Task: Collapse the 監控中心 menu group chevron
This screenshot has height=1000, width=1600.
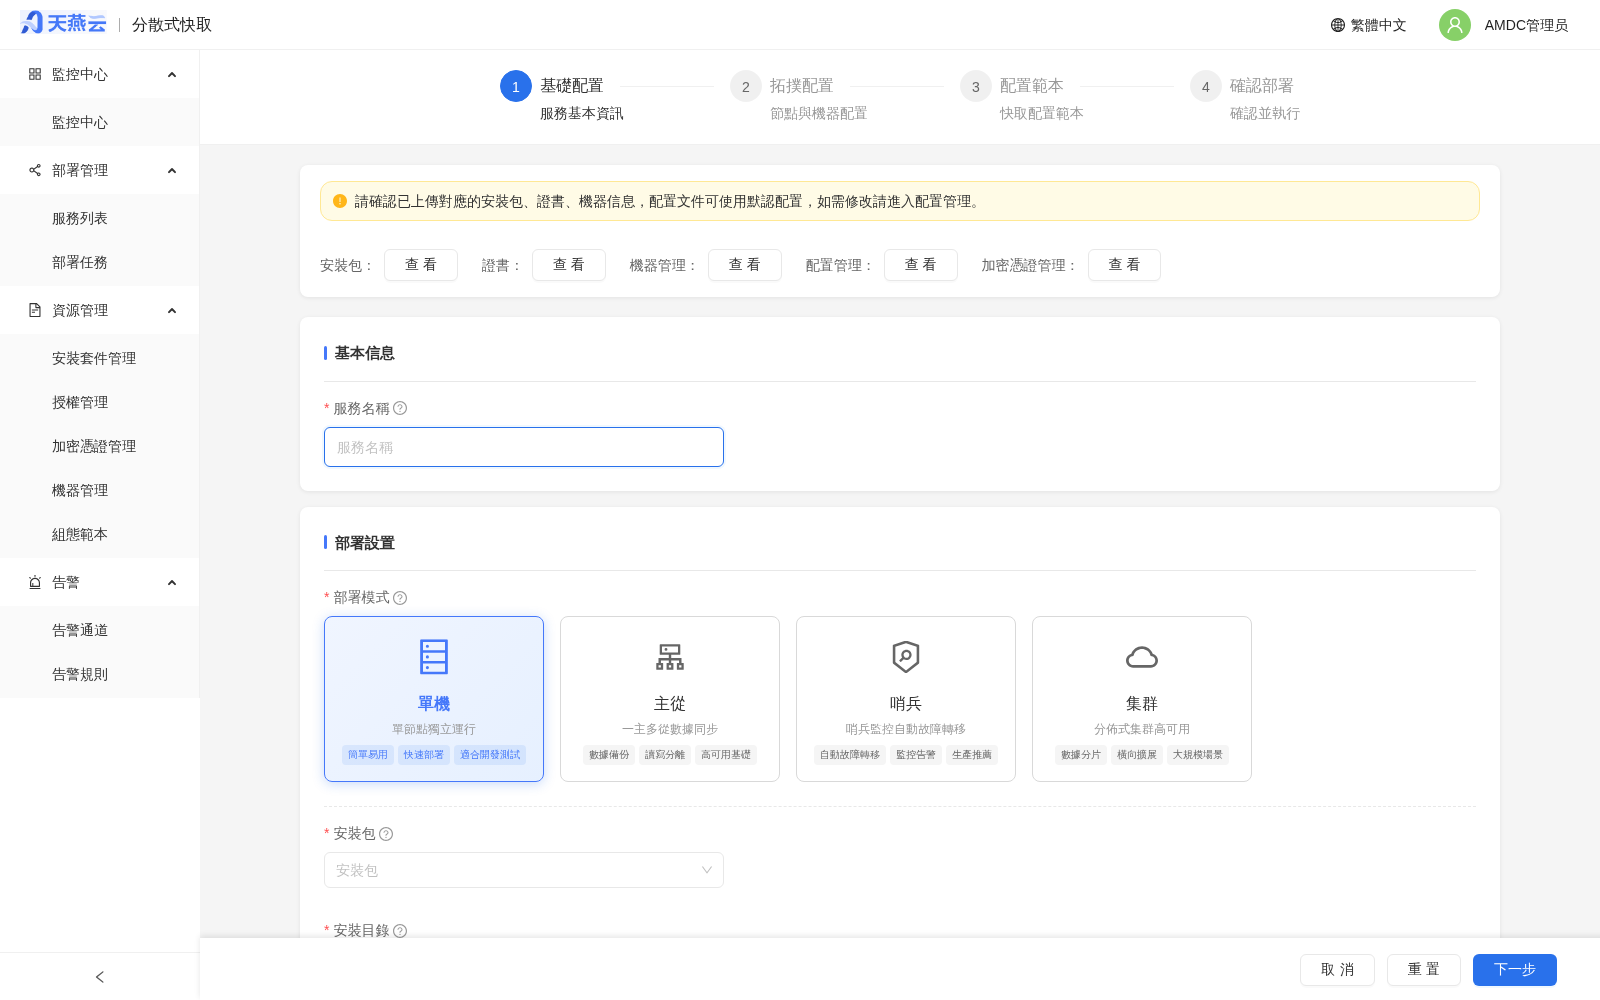Action: click(x=172, y=75)
